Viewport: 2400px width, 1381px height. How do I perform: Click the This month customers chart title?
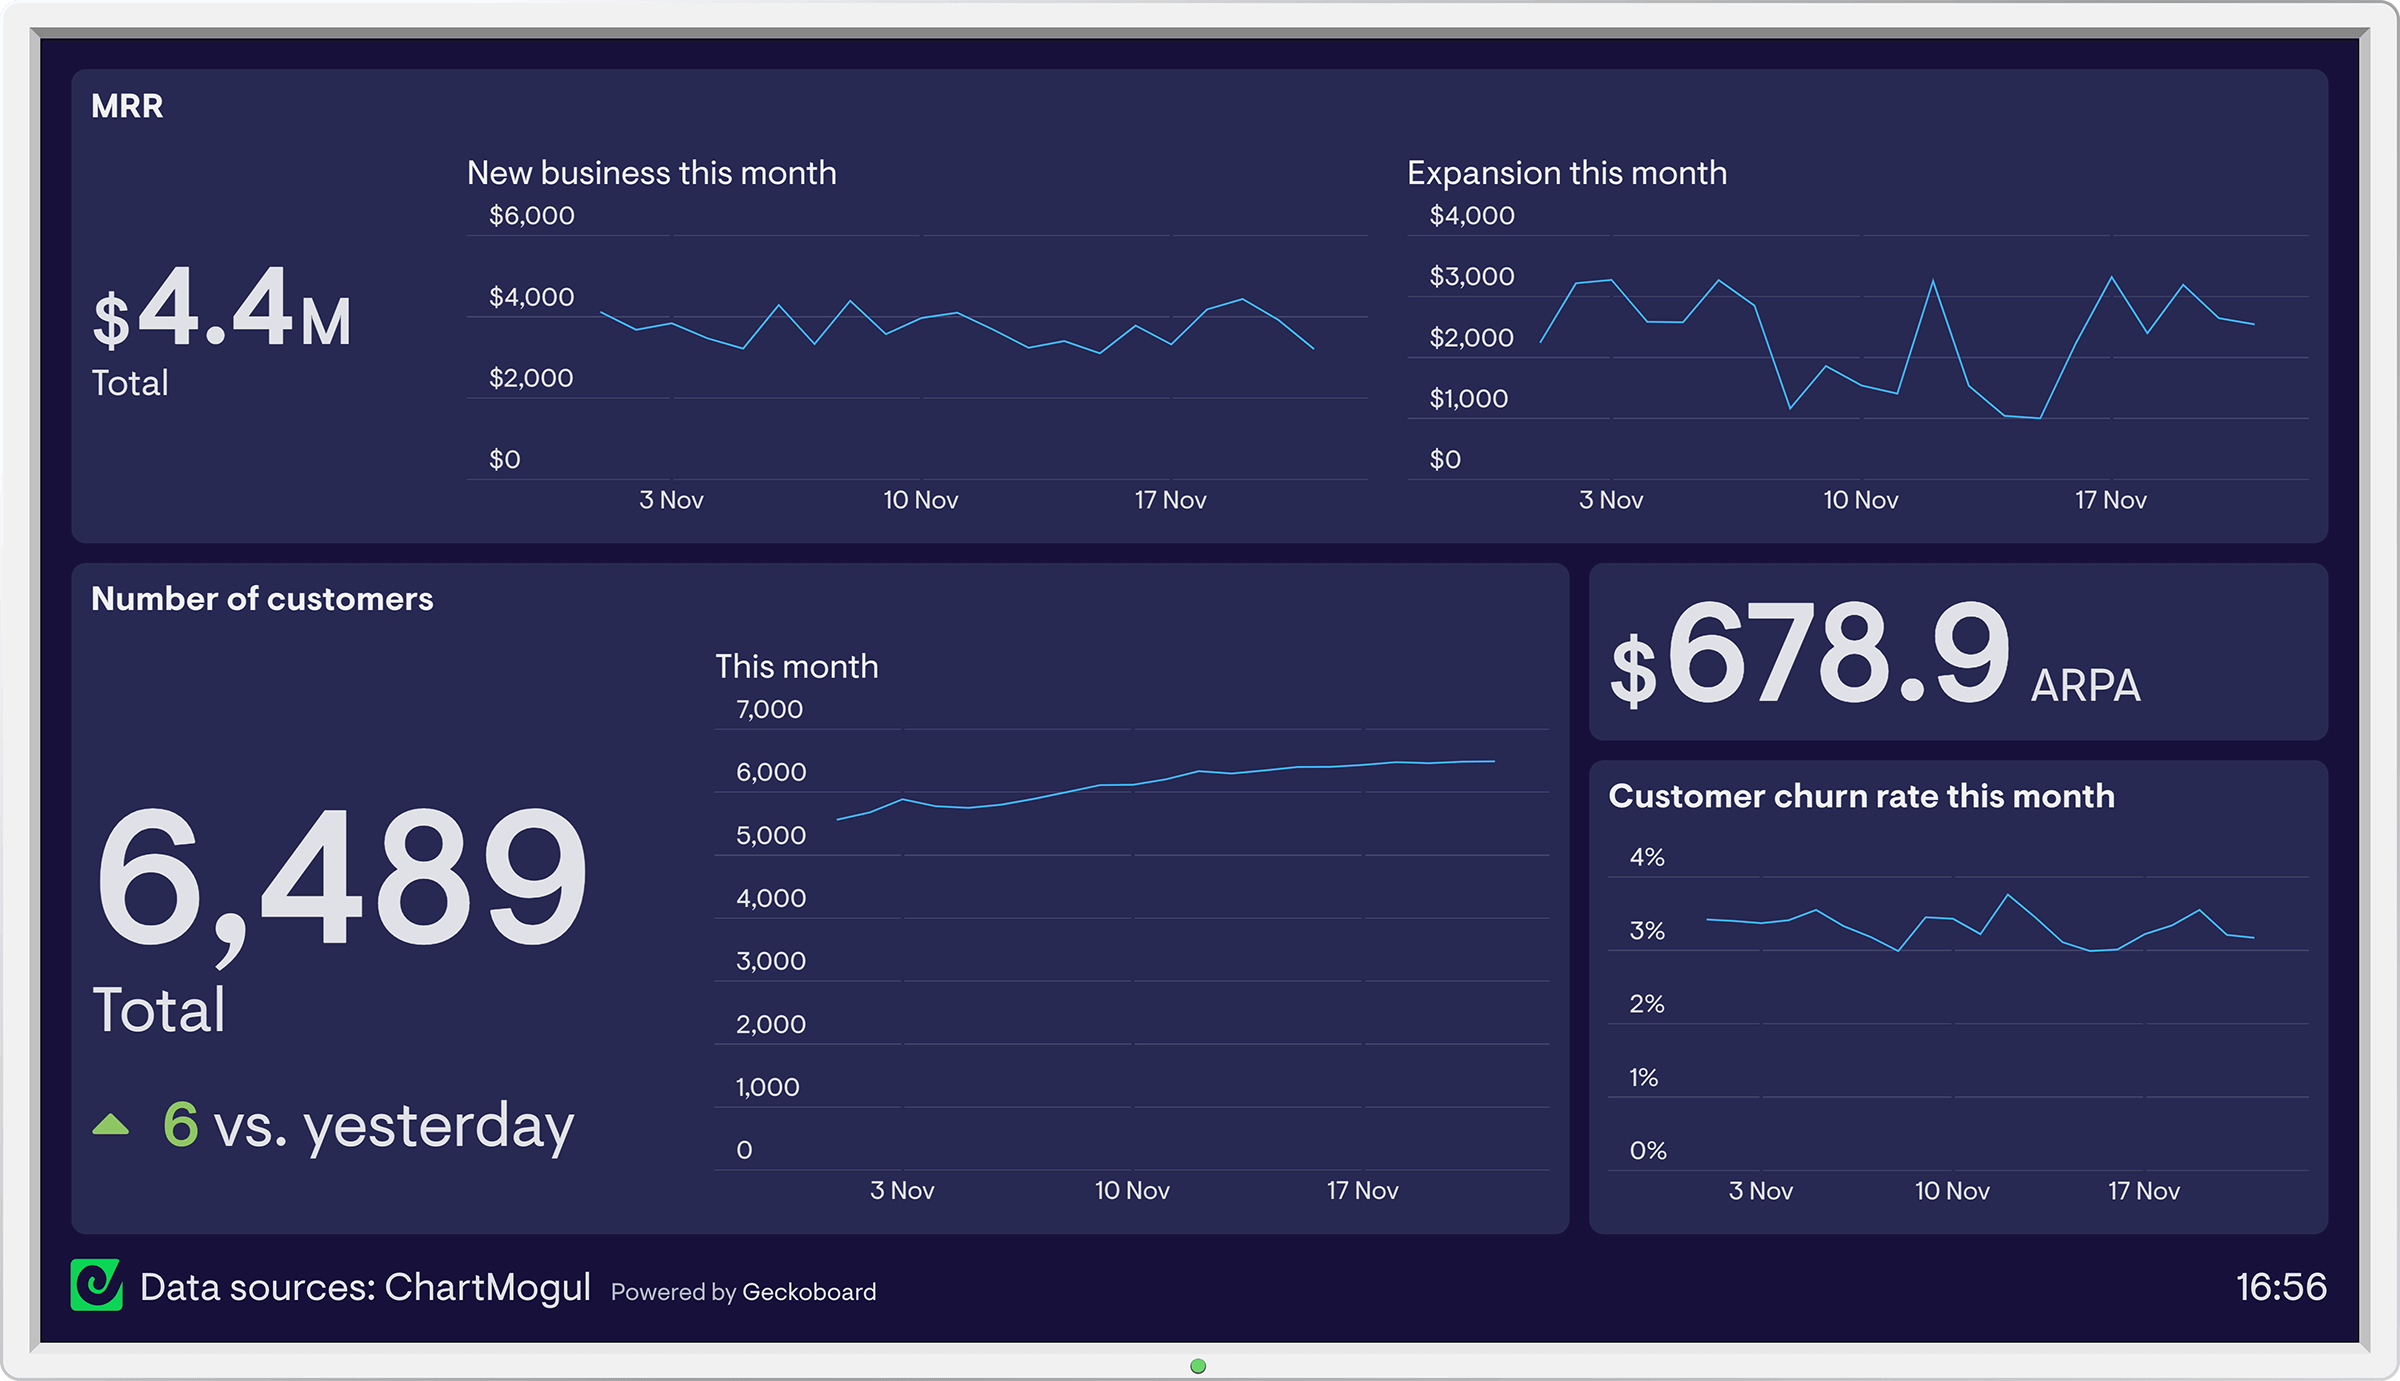[797, 667]
